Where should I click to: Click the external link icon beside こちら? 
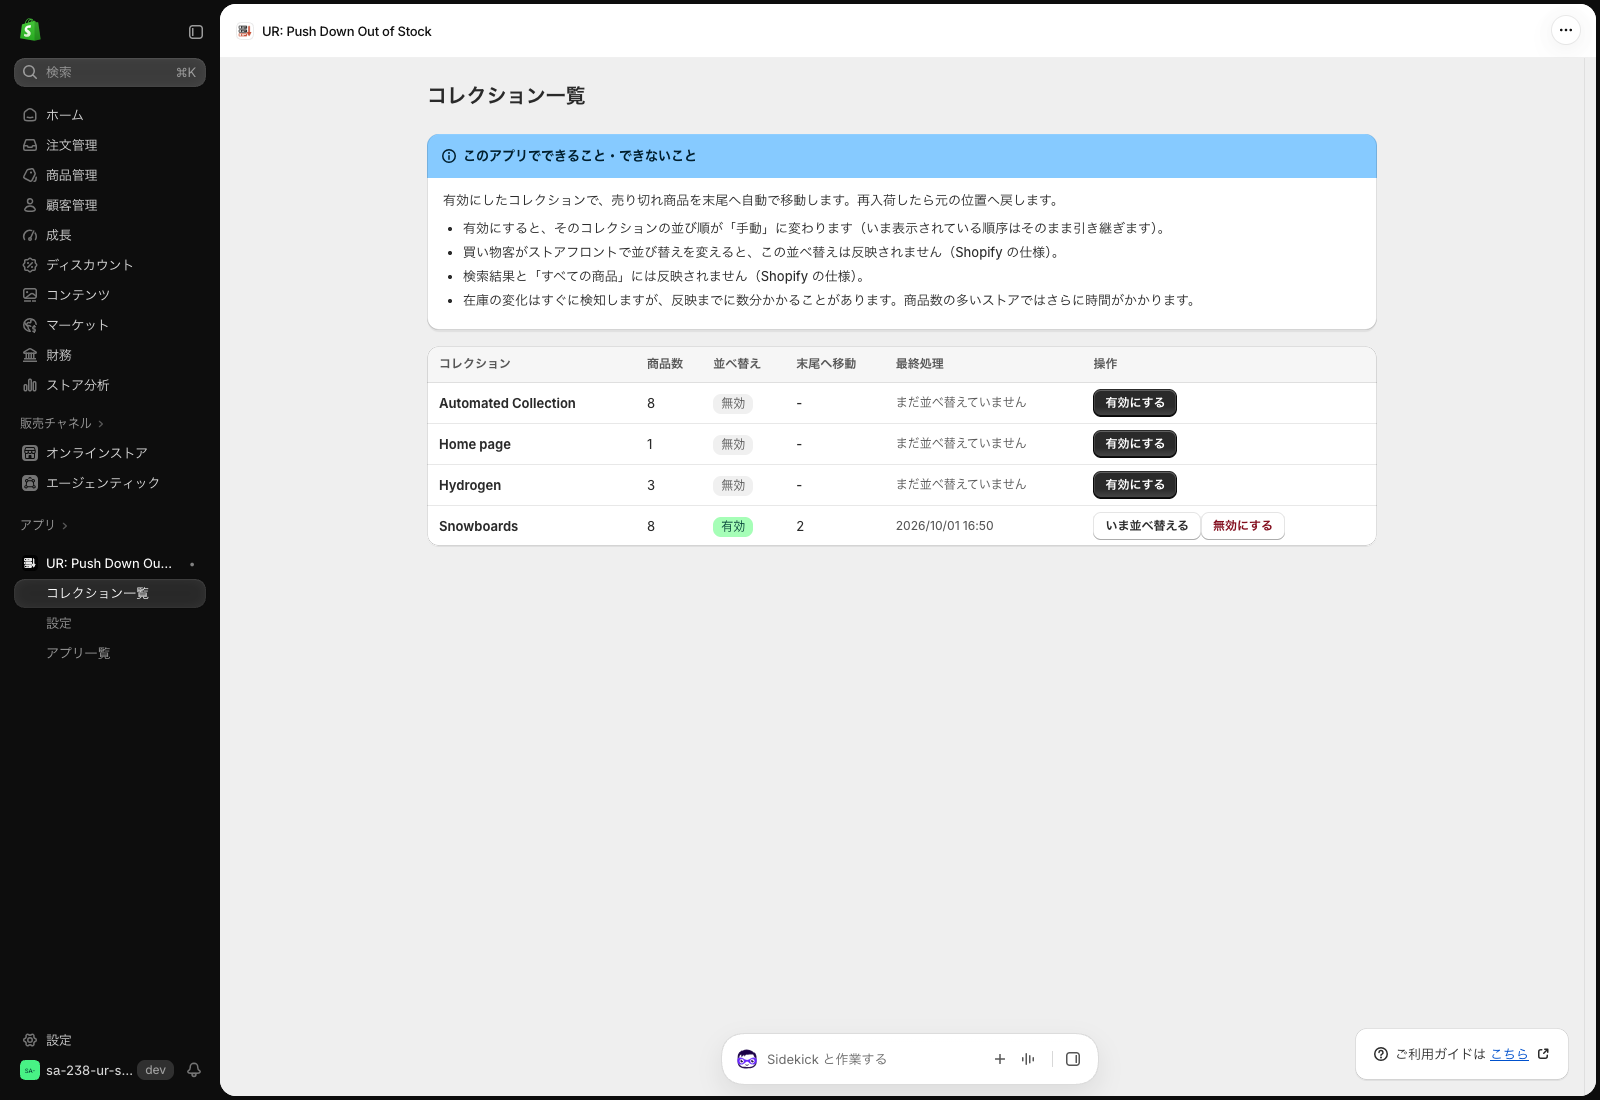point(1543,1054)
